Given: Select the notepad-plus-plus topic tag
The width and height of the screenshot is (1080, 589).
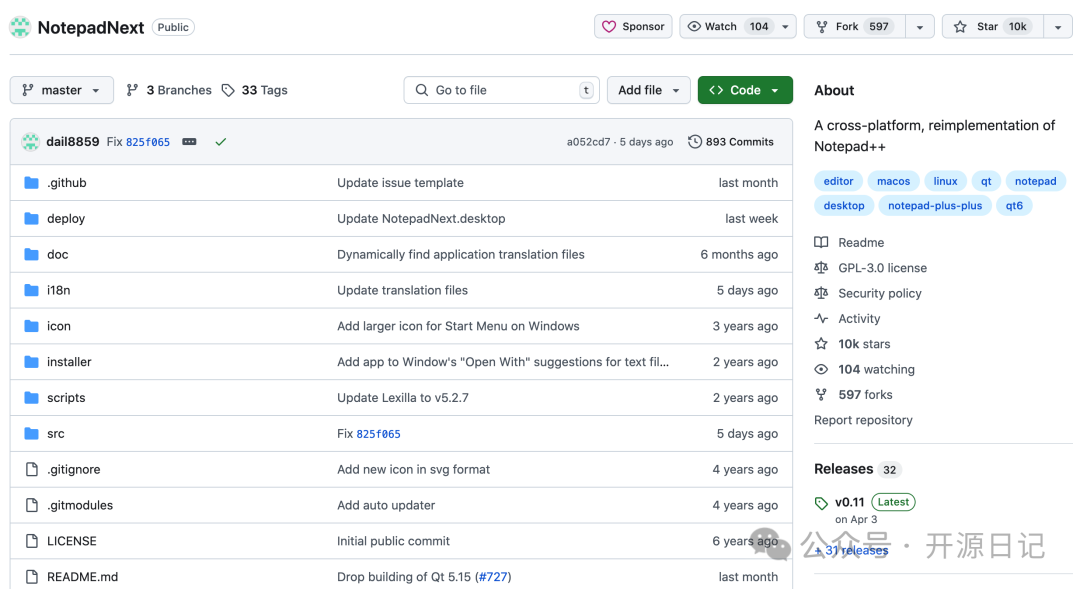Looking at the screenshot, I should (935, 206).
